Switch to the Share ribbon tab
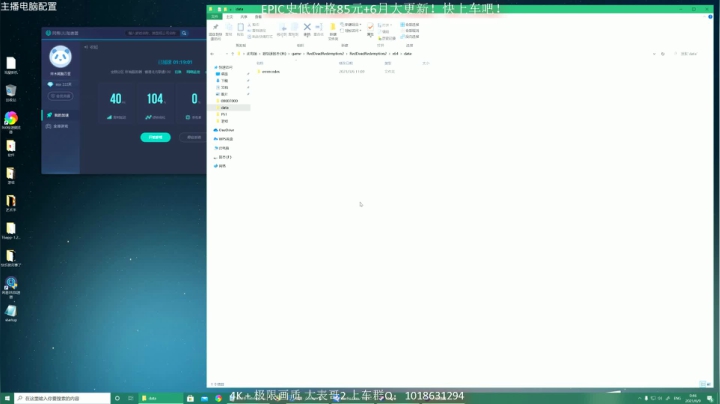720x404 pixels. click(244, 17)
